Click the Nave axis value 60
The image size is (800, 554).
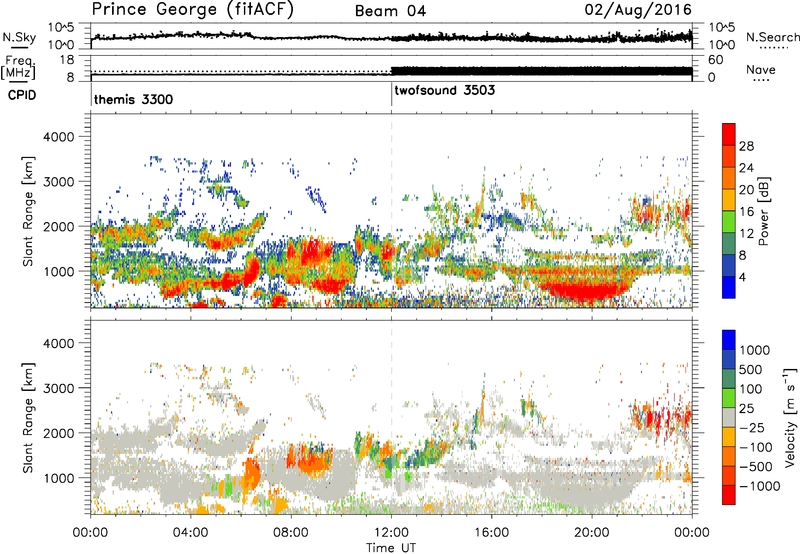(716, 60)
